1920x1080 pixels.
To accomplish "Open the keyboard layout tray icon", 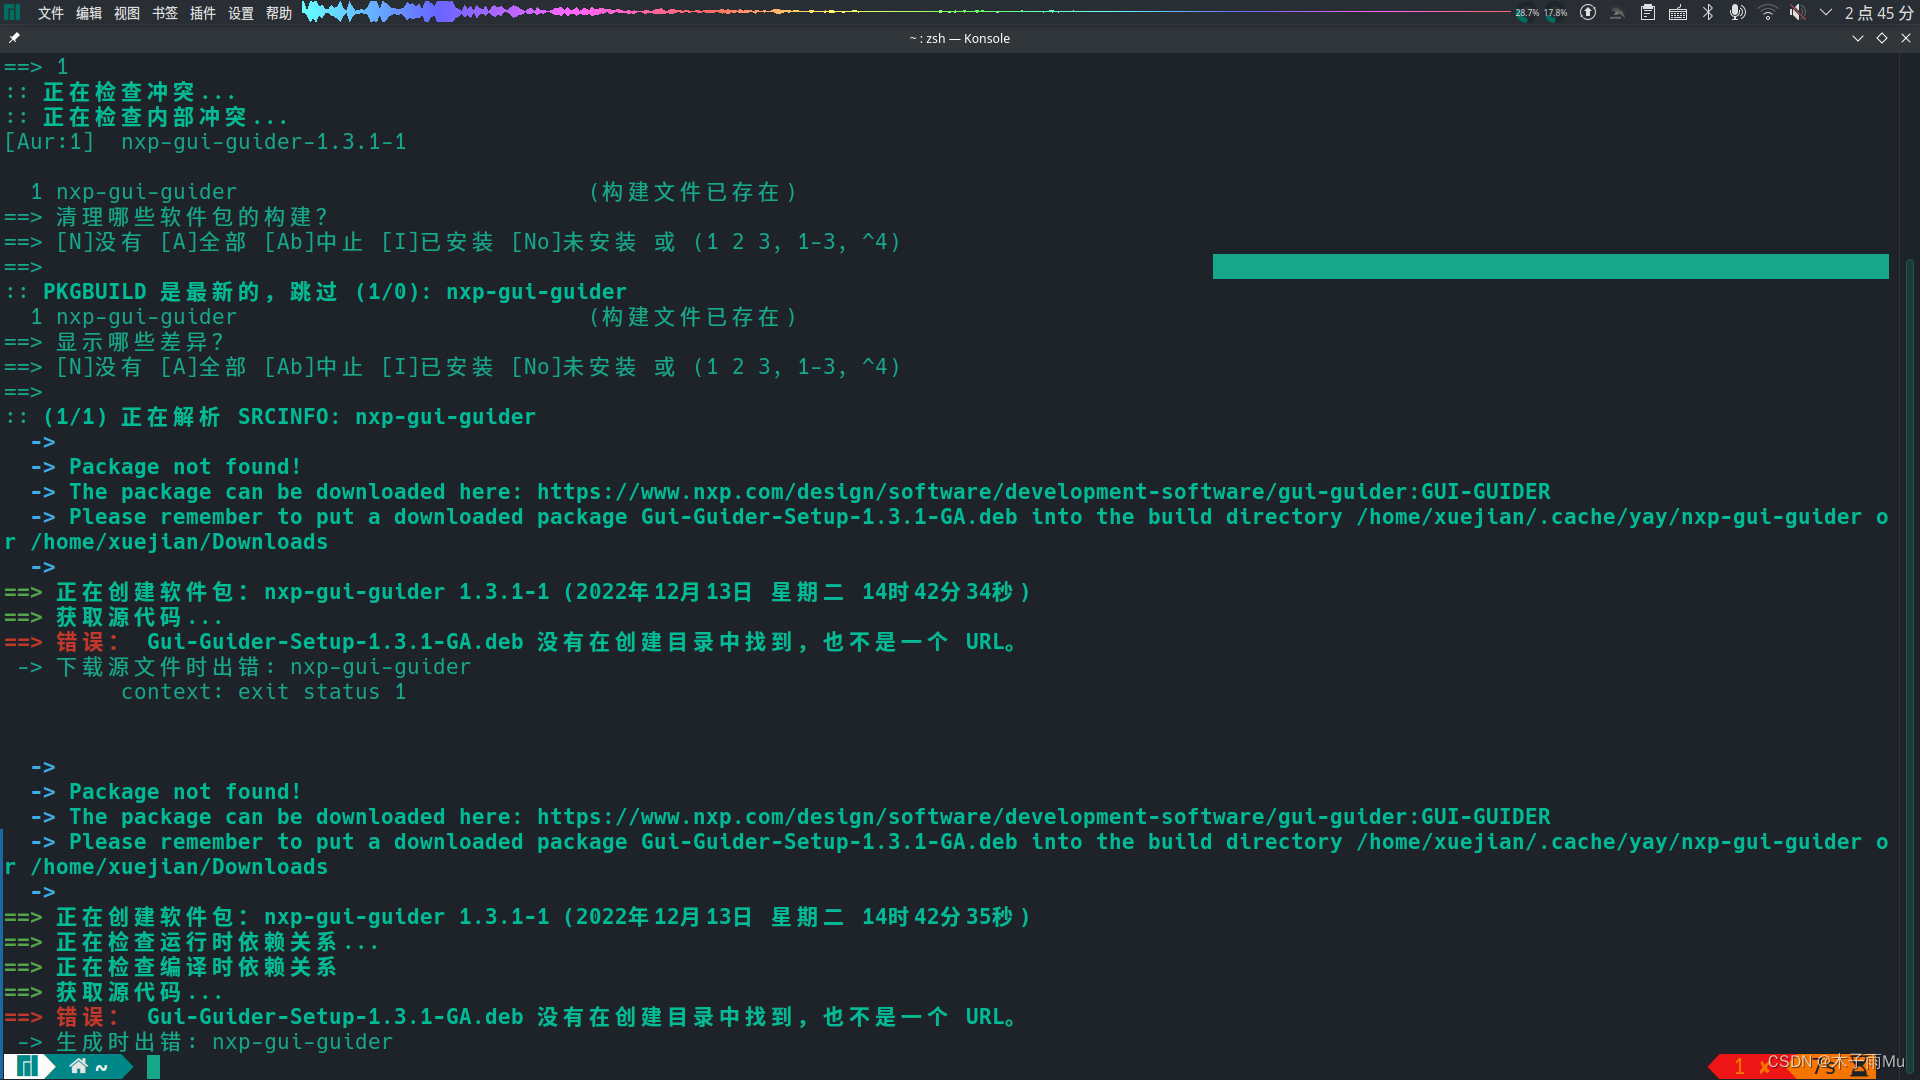I will pyautogui.click(x=1678, y=12).
